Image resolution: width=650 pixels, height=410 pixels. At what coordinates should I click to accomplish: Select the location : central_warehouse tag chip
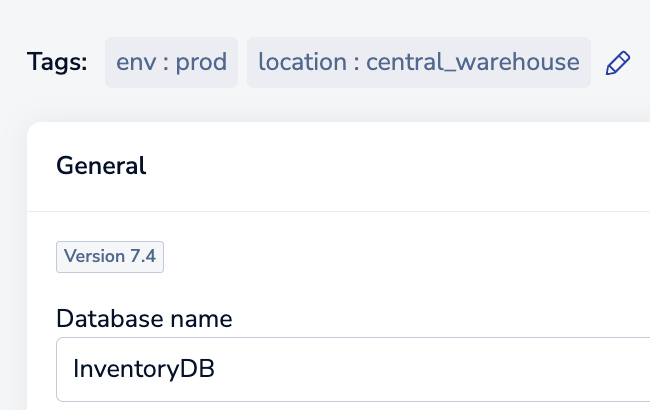click(419, 63)
